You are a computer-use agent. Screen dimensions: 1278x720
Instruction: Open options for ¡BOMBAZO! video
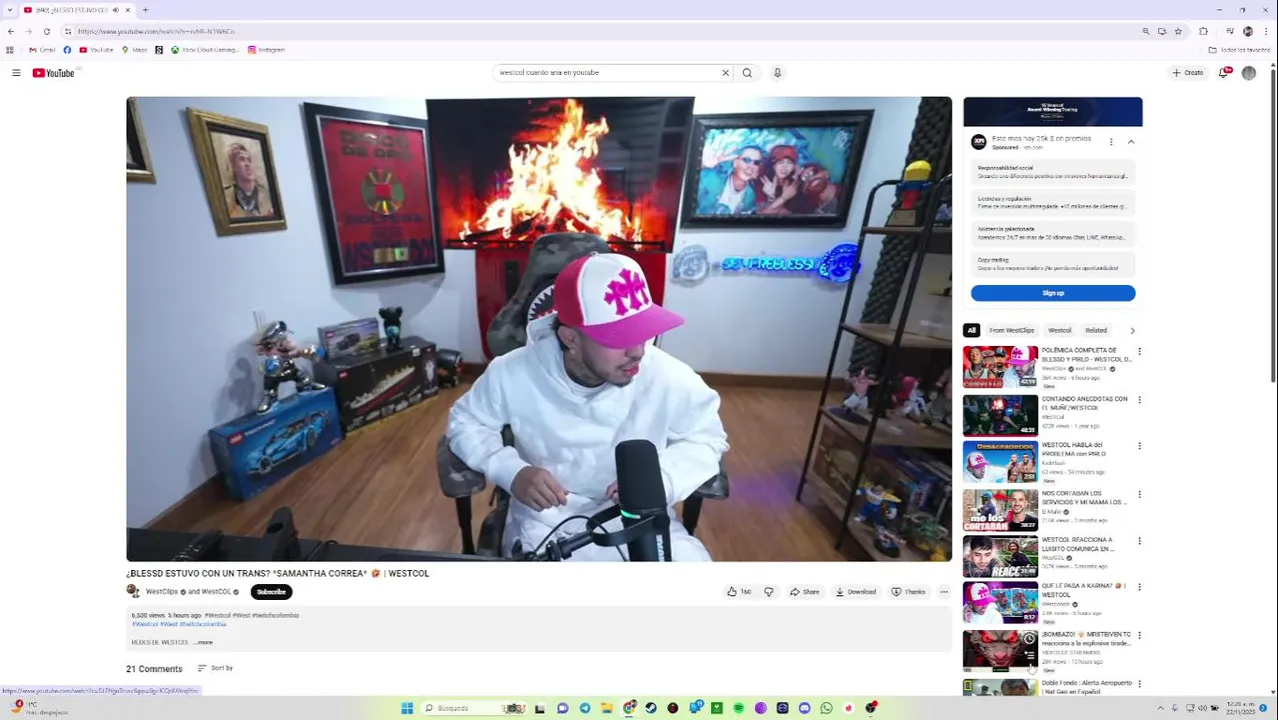pyautogui.click(x=1139, y=635)
